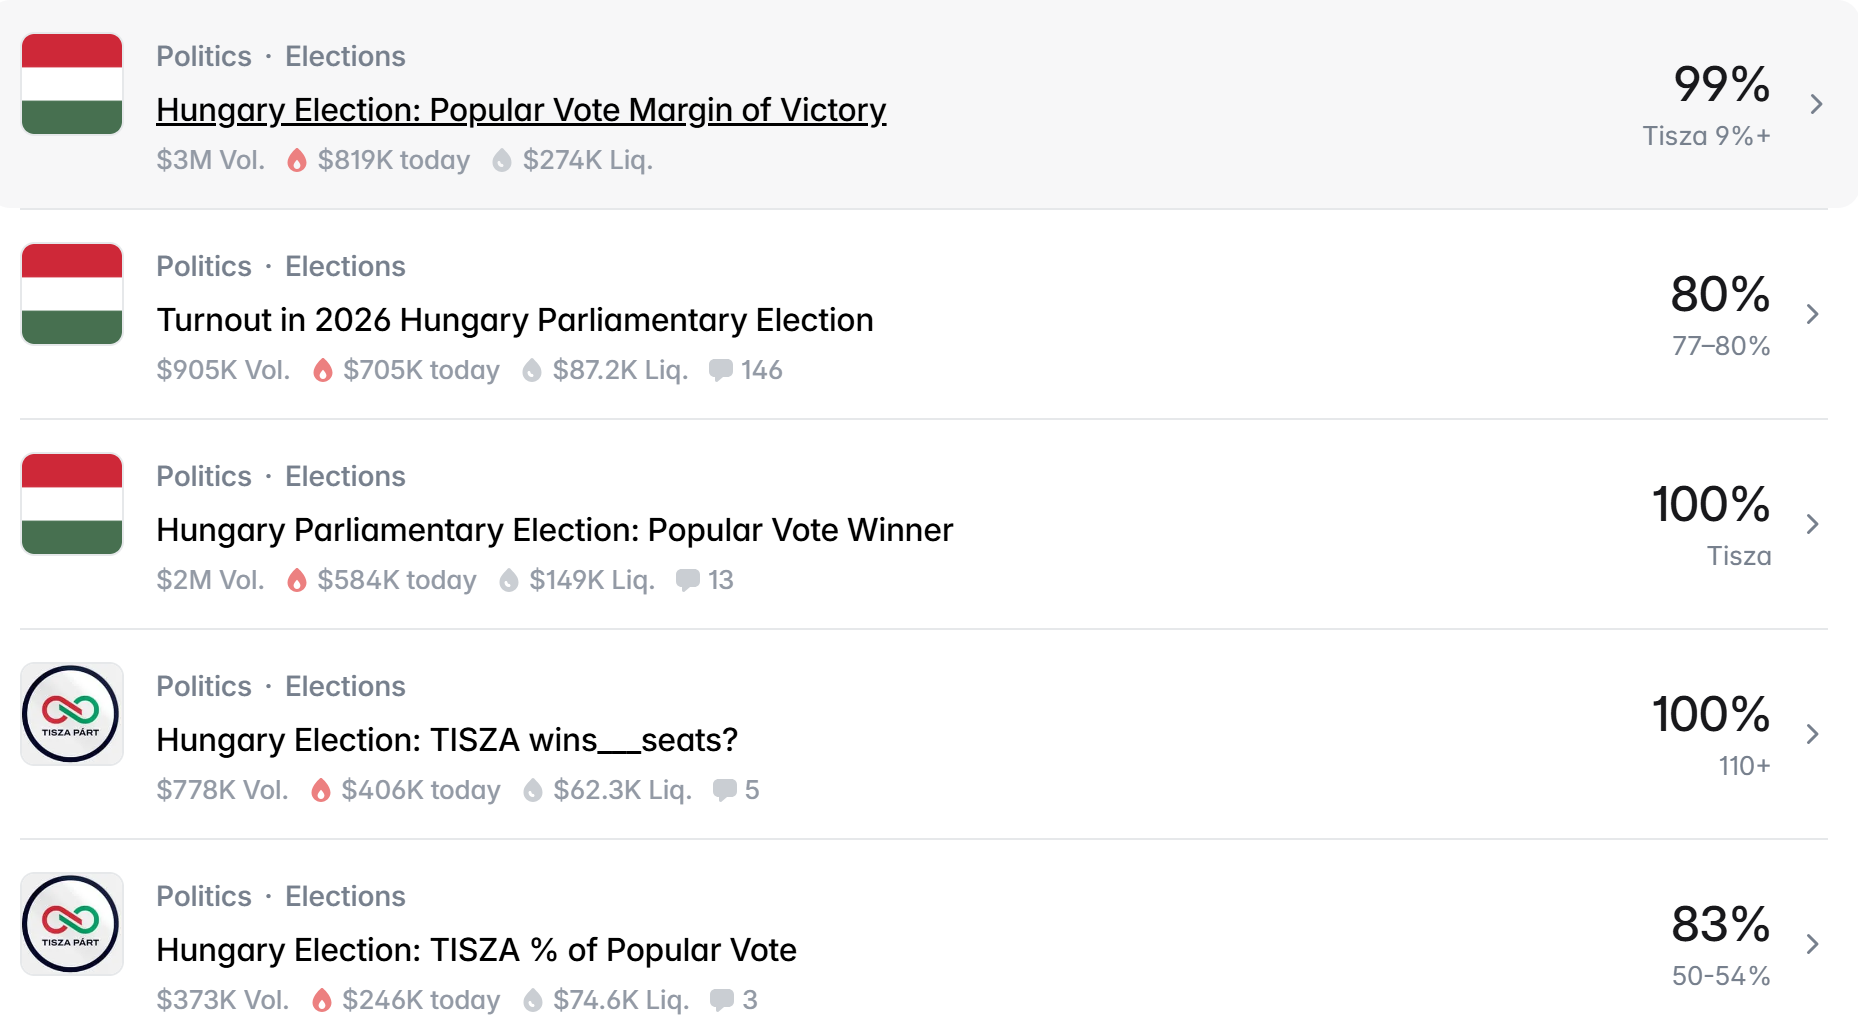The width and height of the screenshot is (1858, 1035).
Task: Click Politics category label on TISZA seats row
Action: (x=204, y=686)
